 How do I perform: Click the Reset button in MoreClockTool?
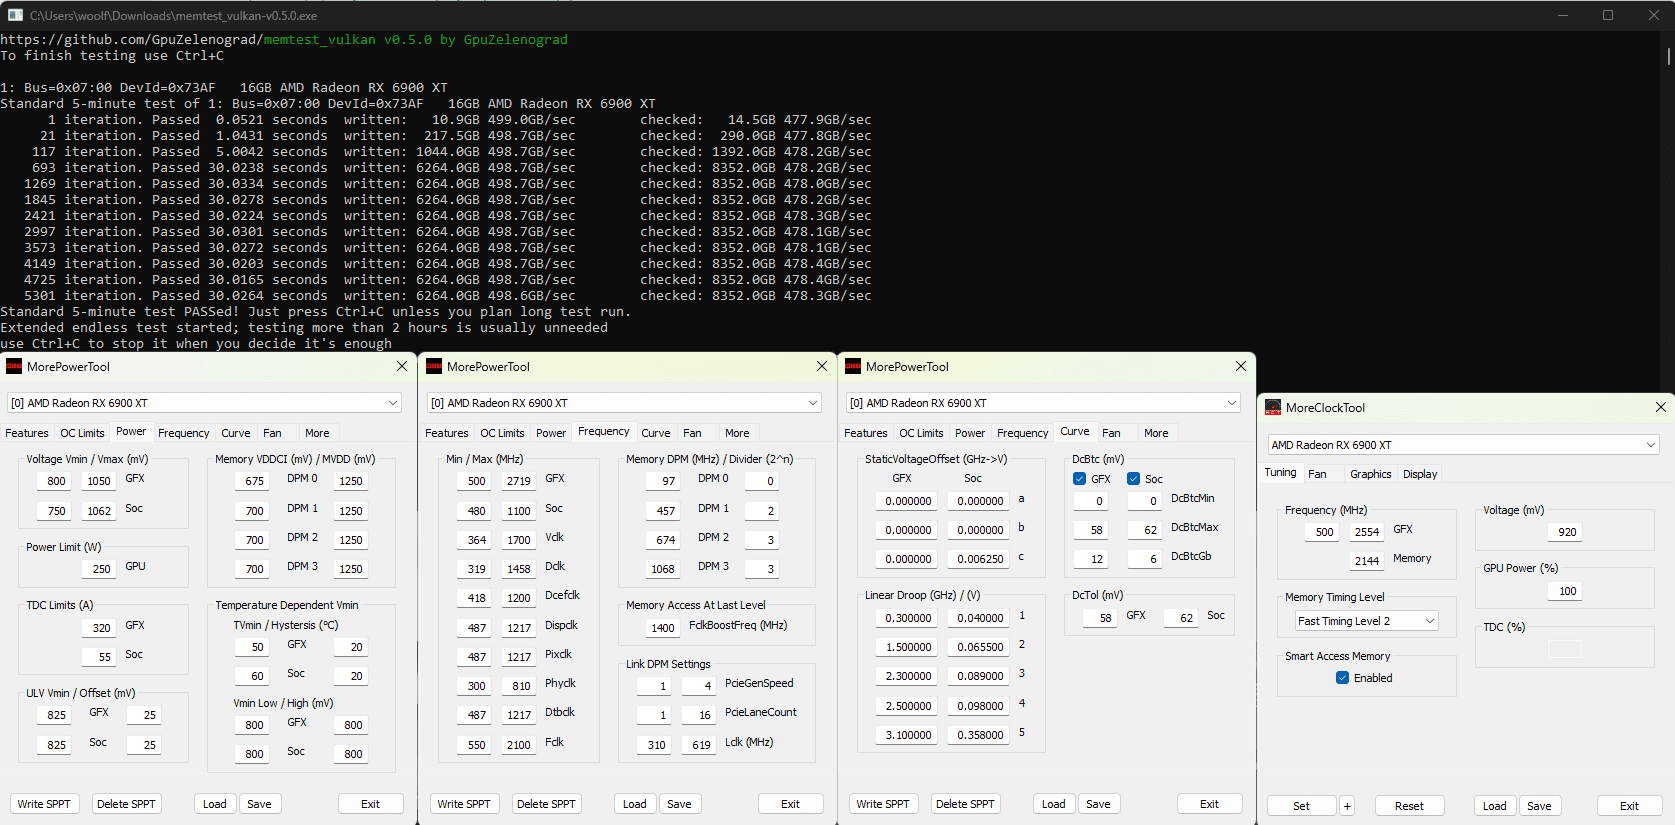tap(1409, 806)
